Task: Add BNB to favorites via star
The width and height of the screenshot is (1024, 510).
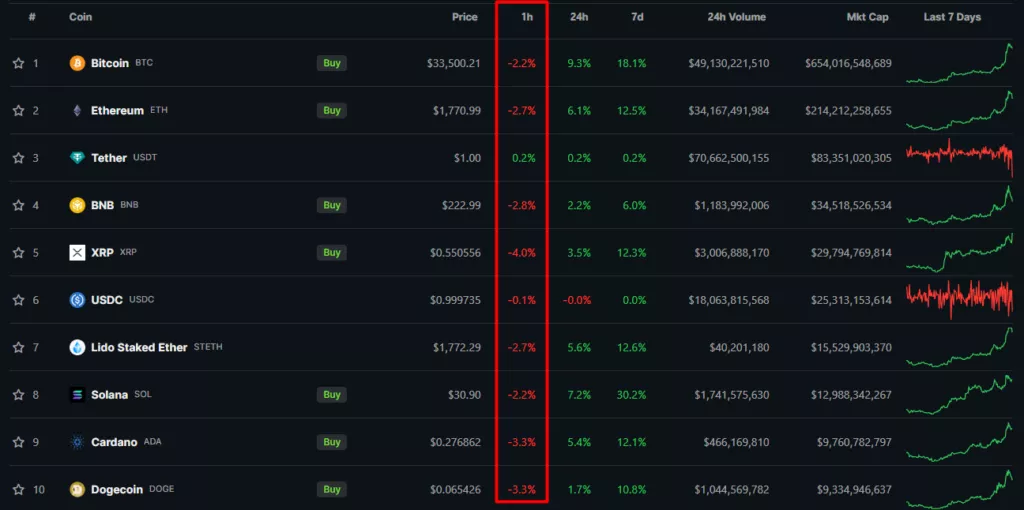Action: 18,205
